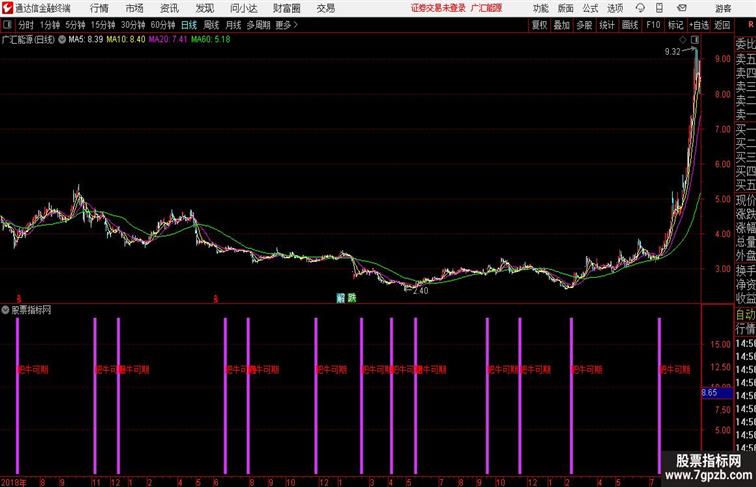
Task: Expand the round dropdown icon beside 股票指标网
Action: click(5, 310)
